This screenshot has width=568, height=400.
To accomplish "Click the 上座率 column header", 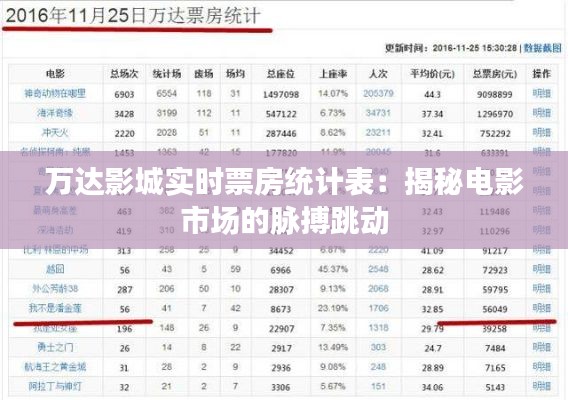I will tap(333, 74).
